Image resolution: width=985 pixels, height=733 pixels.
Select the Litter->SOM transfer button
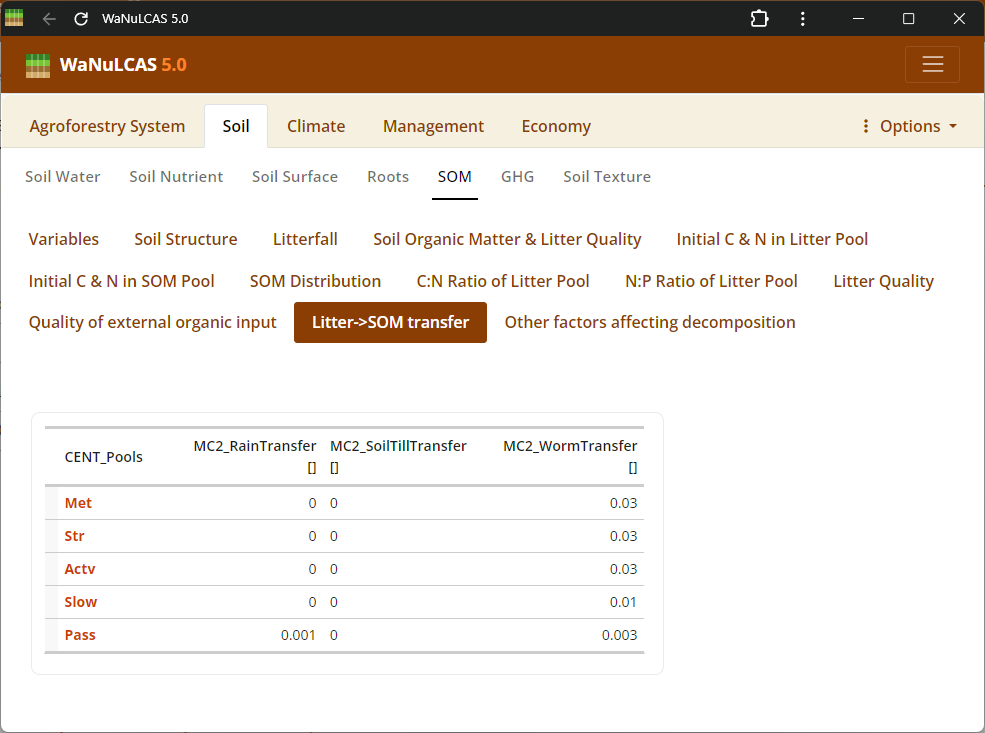pyautogui.click(x=390, y=322)
